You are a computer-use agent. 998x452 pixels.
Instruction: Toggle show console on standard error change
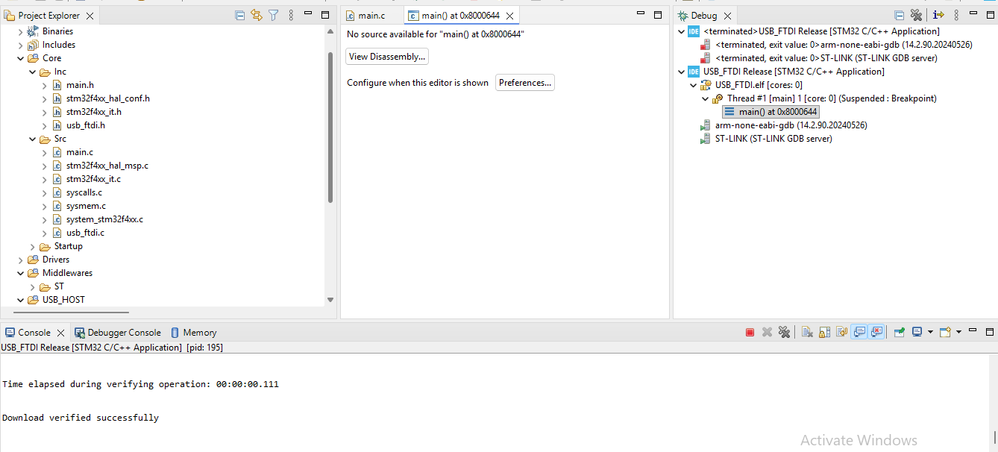click(876, 332)
